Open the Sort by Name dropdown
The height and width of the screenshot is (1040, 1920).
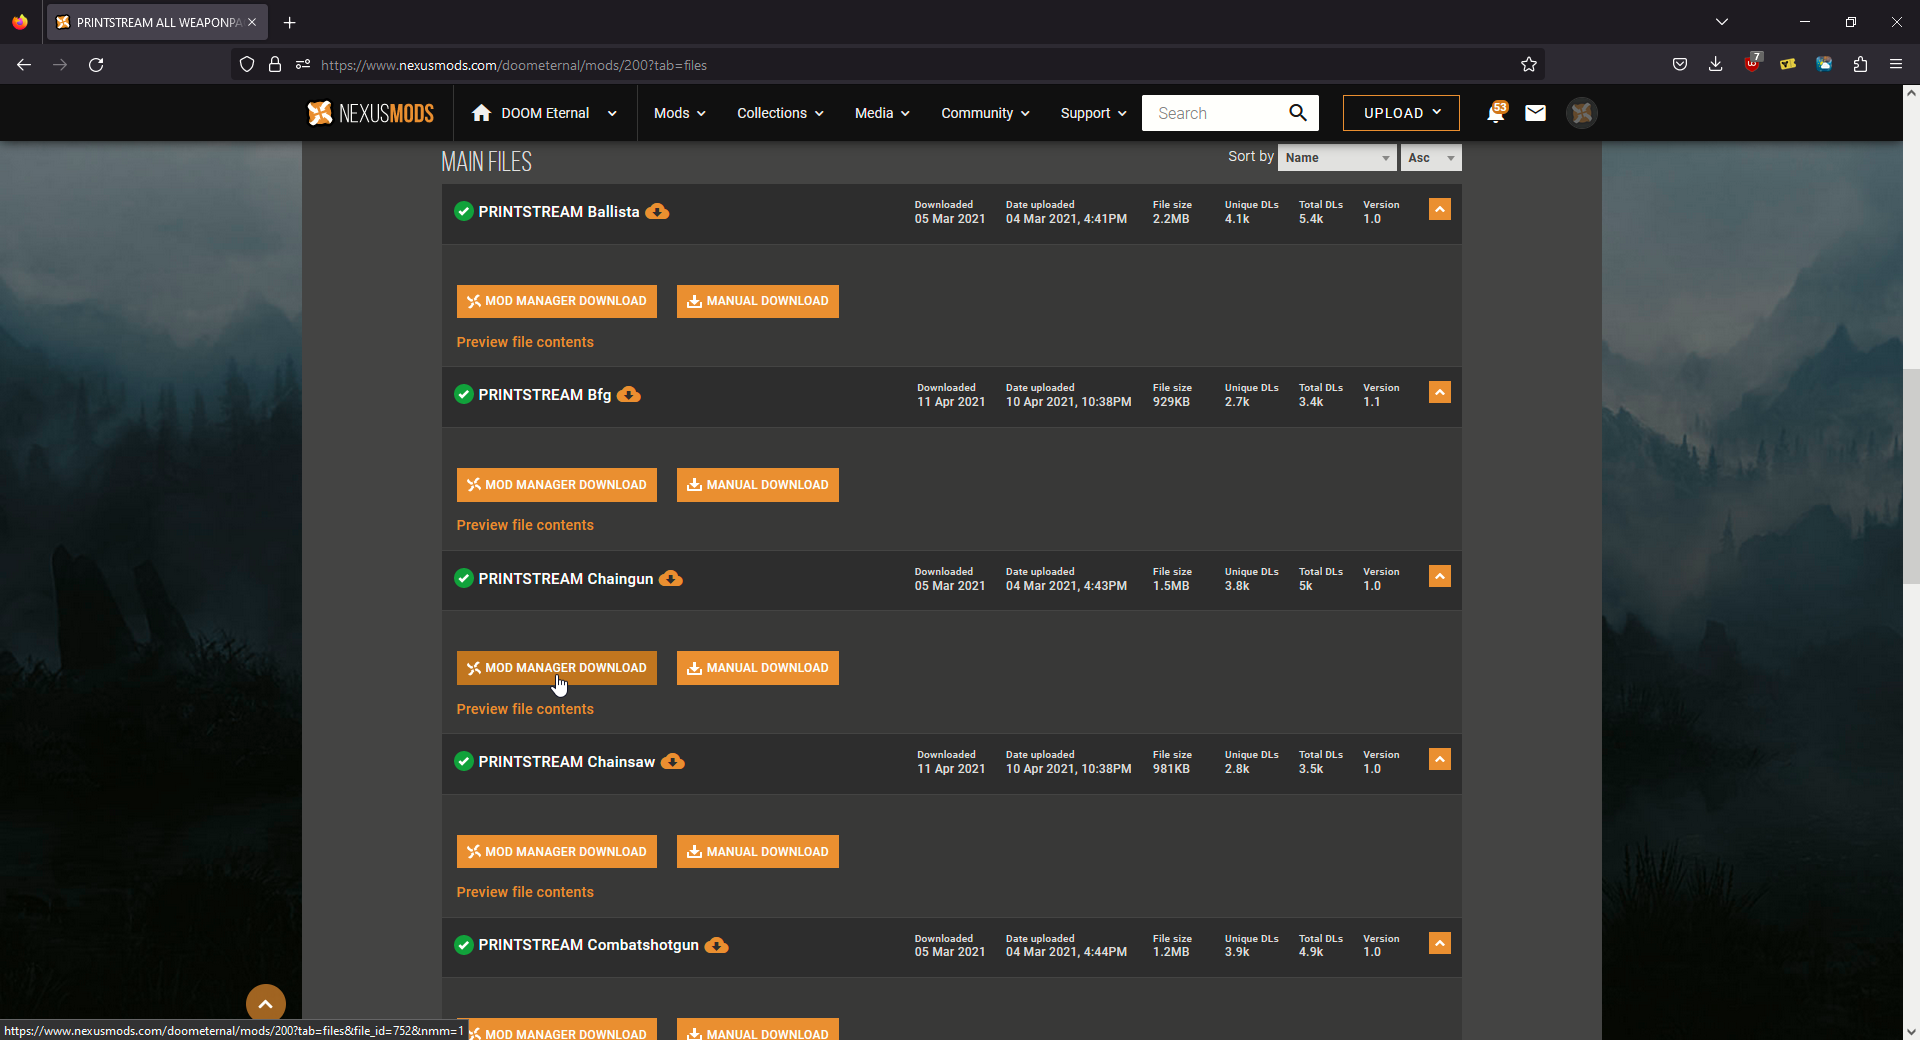[1337, 158]
